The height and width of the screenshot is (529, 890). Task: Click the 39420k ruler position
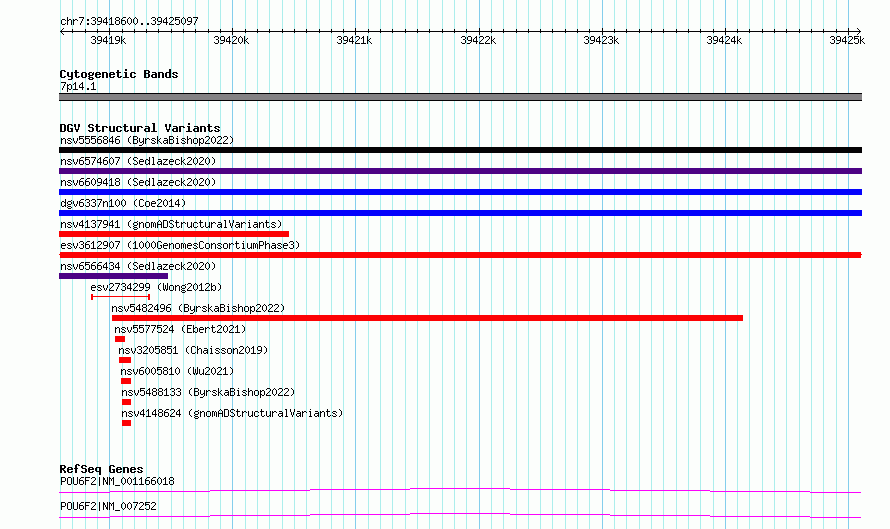[x=231, y=40]
